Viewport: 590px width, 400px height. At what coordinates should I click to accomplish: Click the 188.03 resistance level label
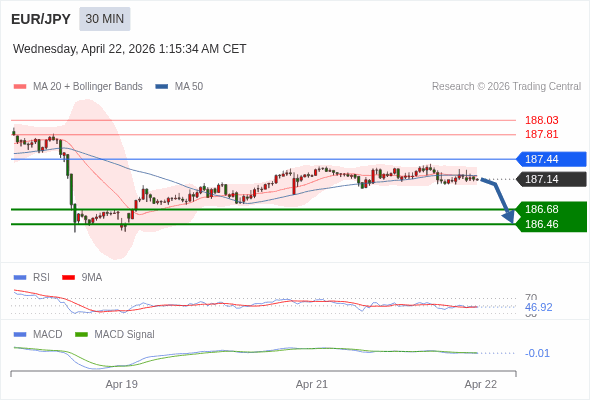(x=541, y=120)
